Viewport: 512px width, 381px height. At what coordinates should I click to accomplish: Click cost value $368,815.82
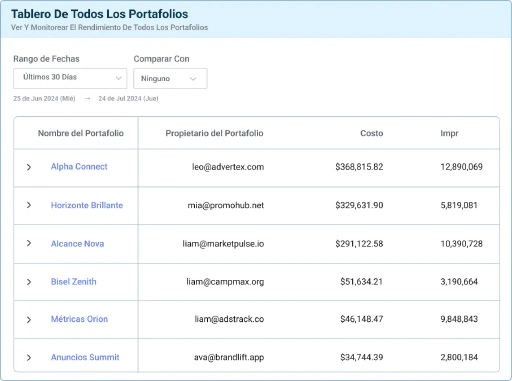click(359, 167)
